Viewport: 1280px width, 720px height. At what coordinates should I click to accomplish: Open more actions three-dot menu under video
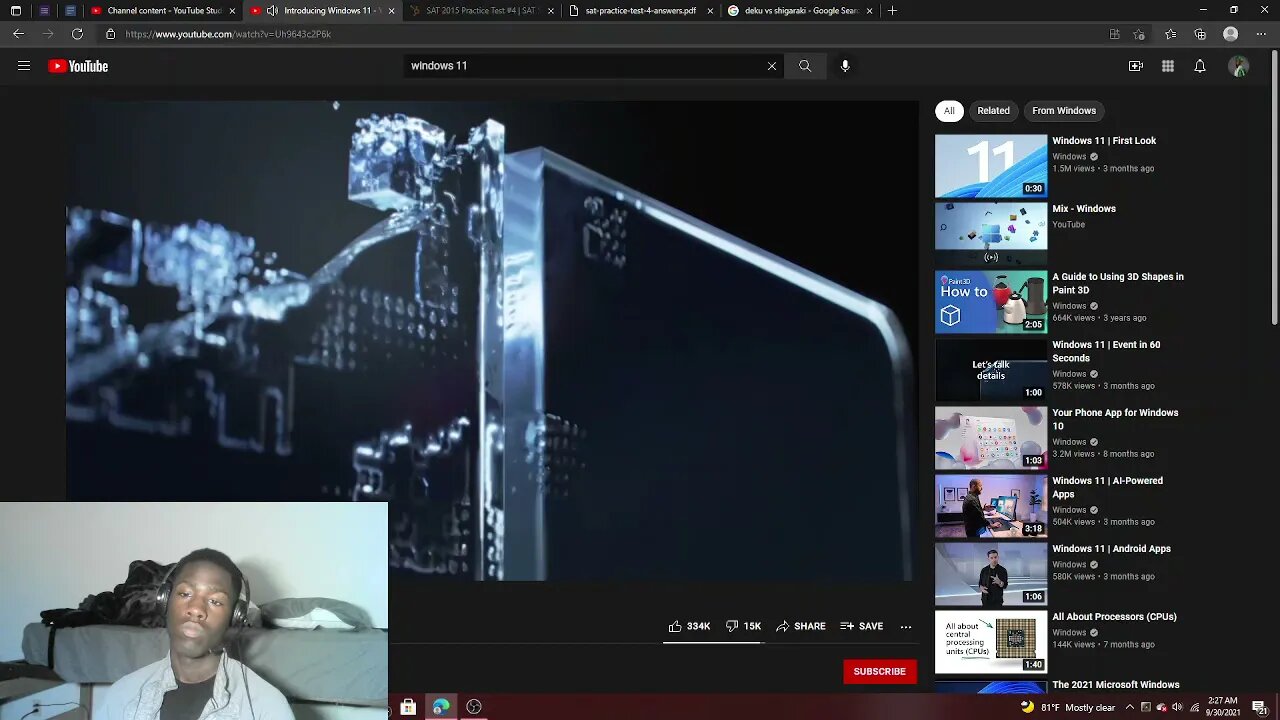(x=906, y=627)
